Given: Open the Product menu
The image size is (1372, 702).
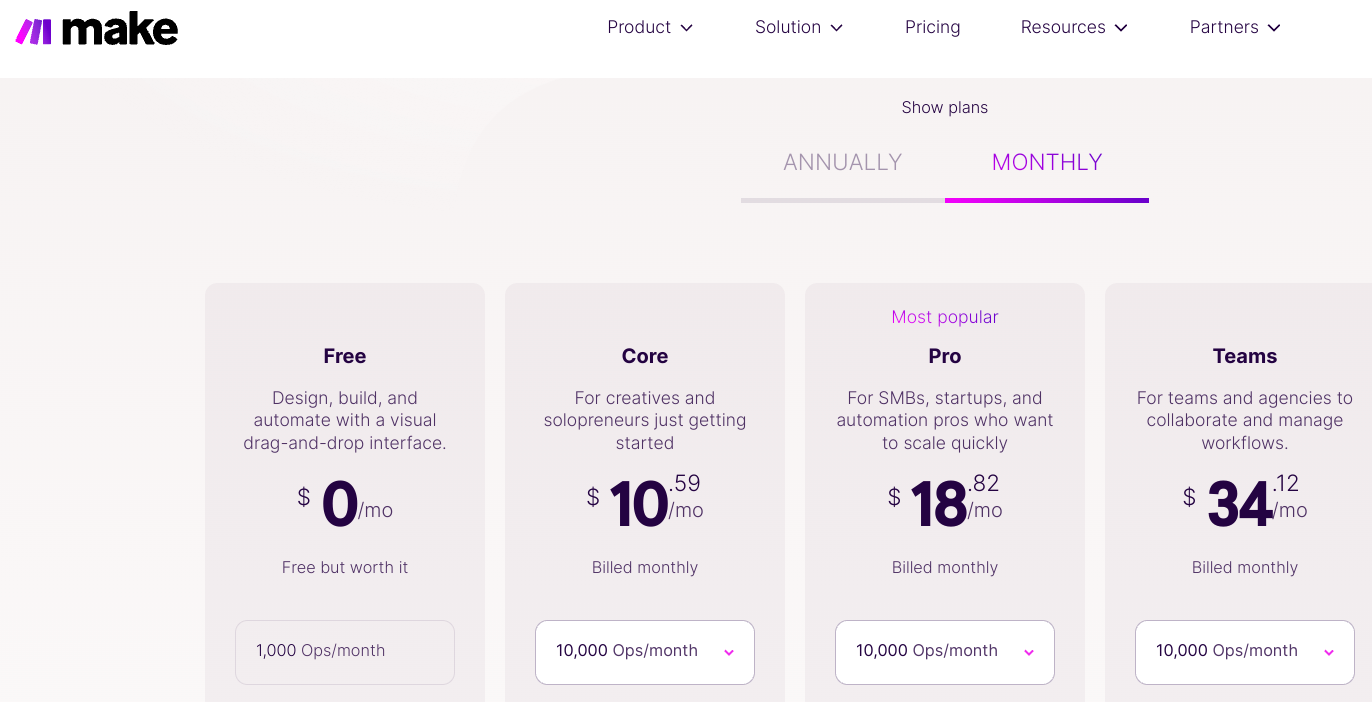Looking at the screenshot, I should (650, 27).
